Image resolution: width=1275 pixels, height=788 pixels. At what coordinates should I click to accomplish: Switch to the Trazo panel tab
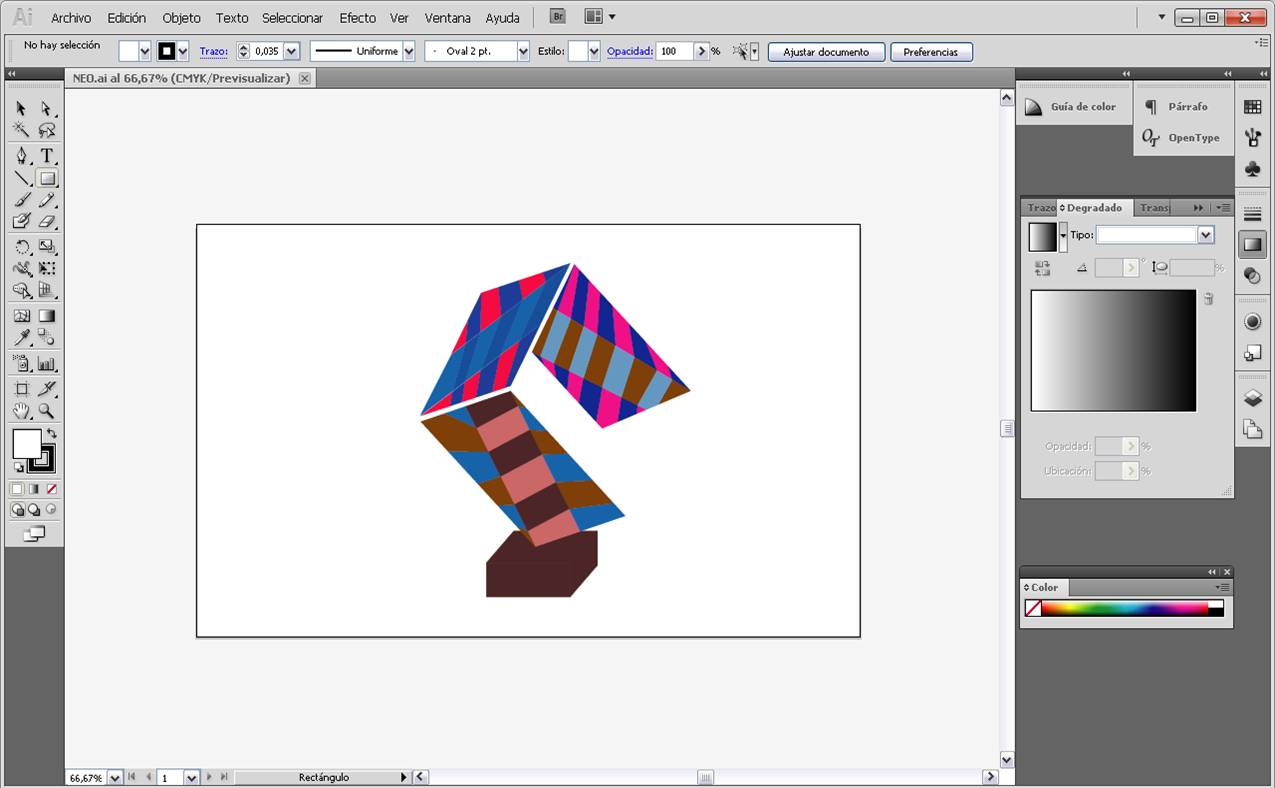coord(1041,208)
